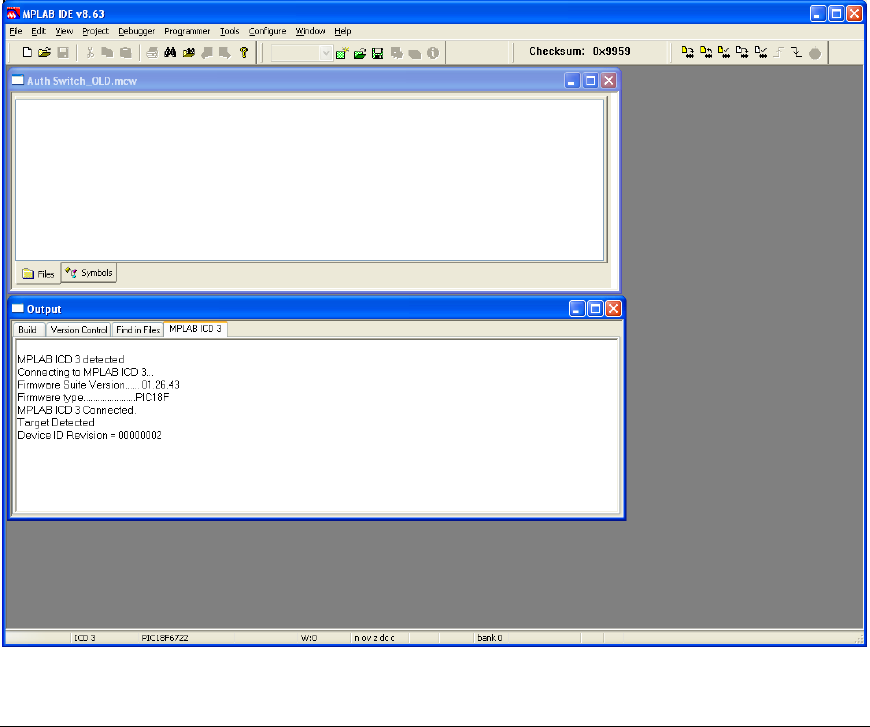Click the Save Workspace green floppy icon

pos(378,53)
